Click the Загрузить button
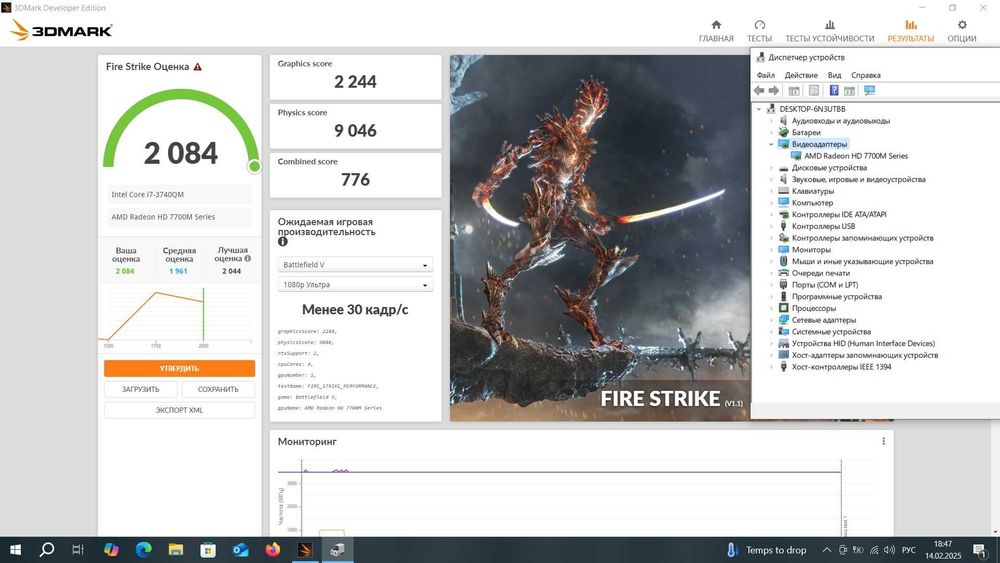Image resolution: width=1000 pixels, height=563 pixels. tap(140, 389)
